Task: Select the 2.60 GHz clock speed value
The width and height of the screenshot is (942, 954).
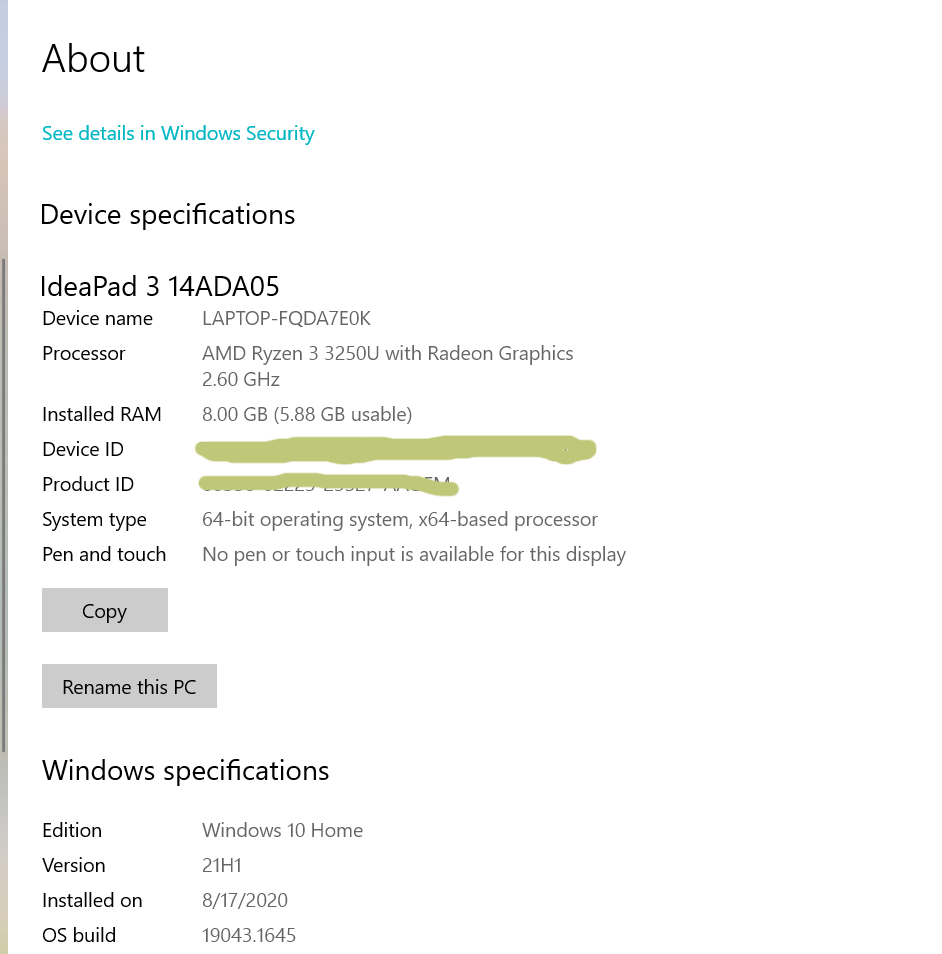Action: [x=240, y=380]
